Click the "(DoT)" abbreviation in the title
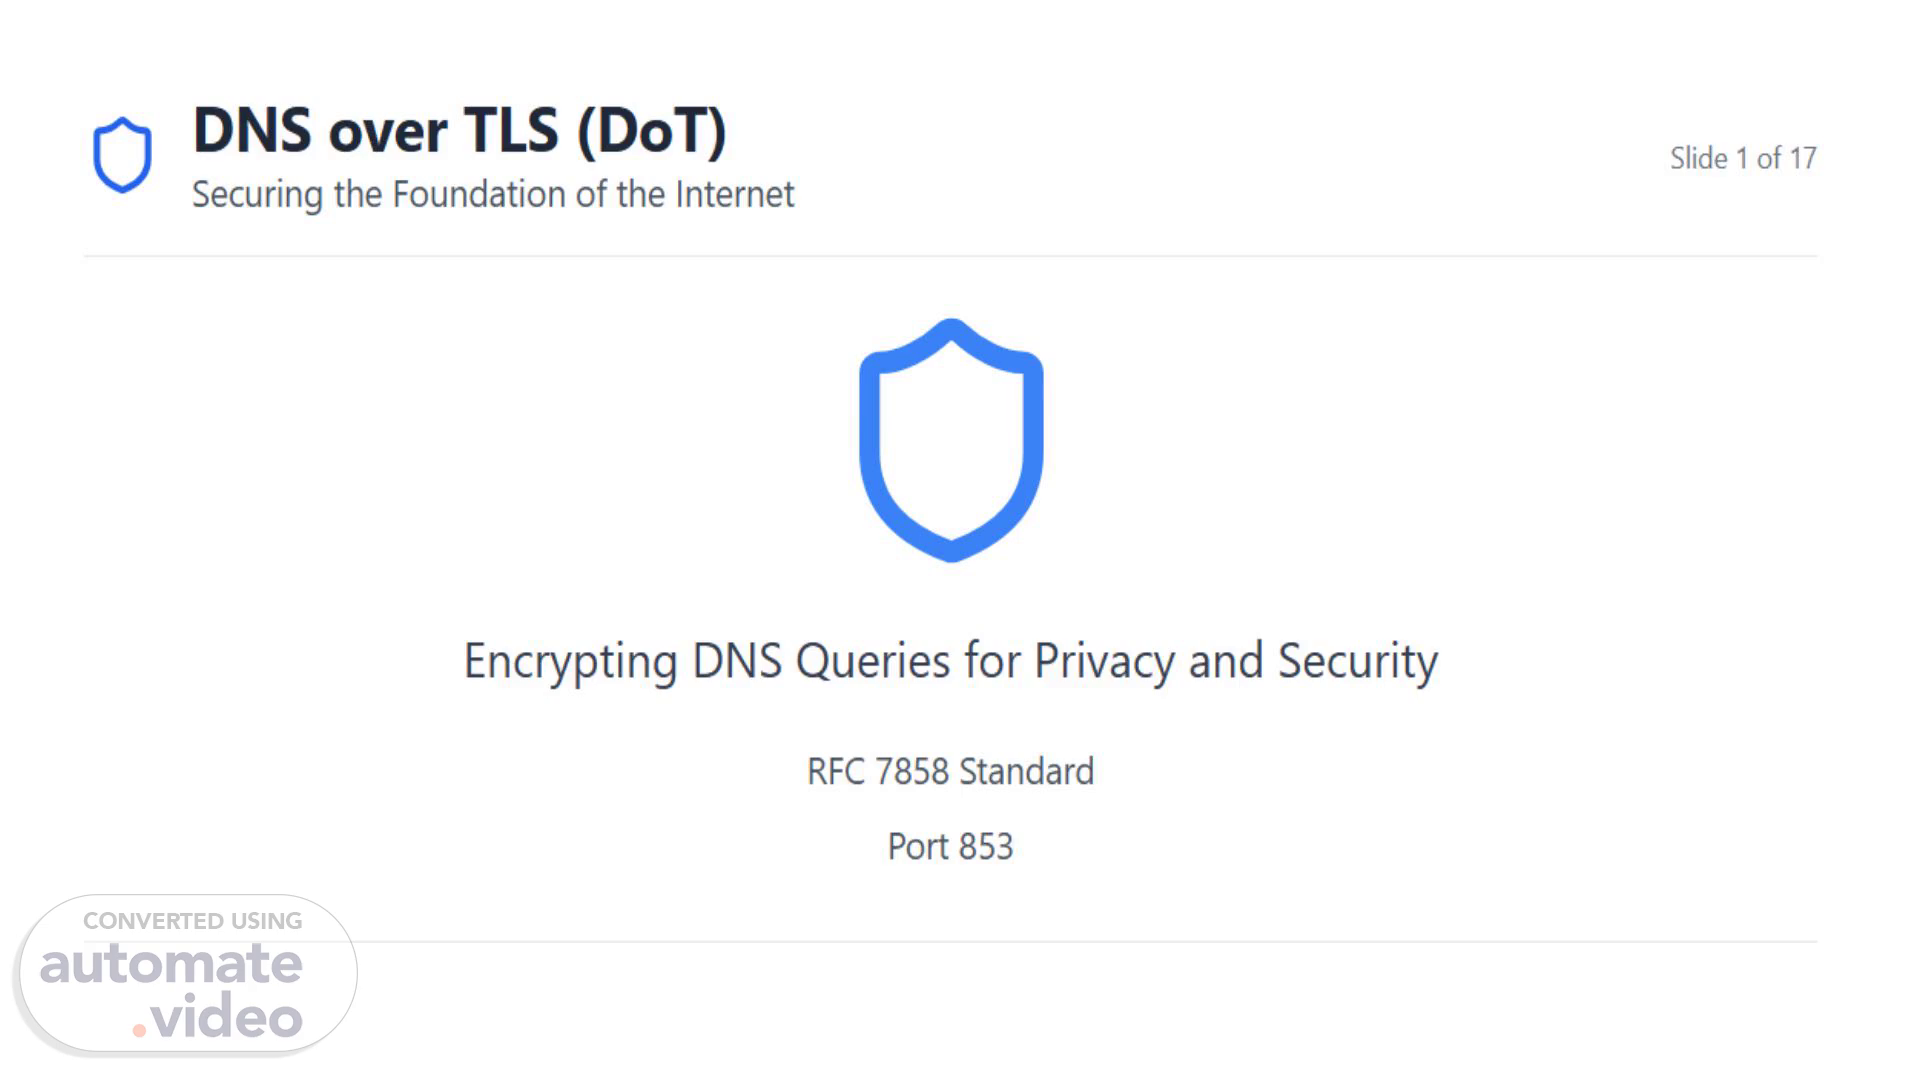This screenshot has width=1920, height=1080. click(x=651, y=130)
